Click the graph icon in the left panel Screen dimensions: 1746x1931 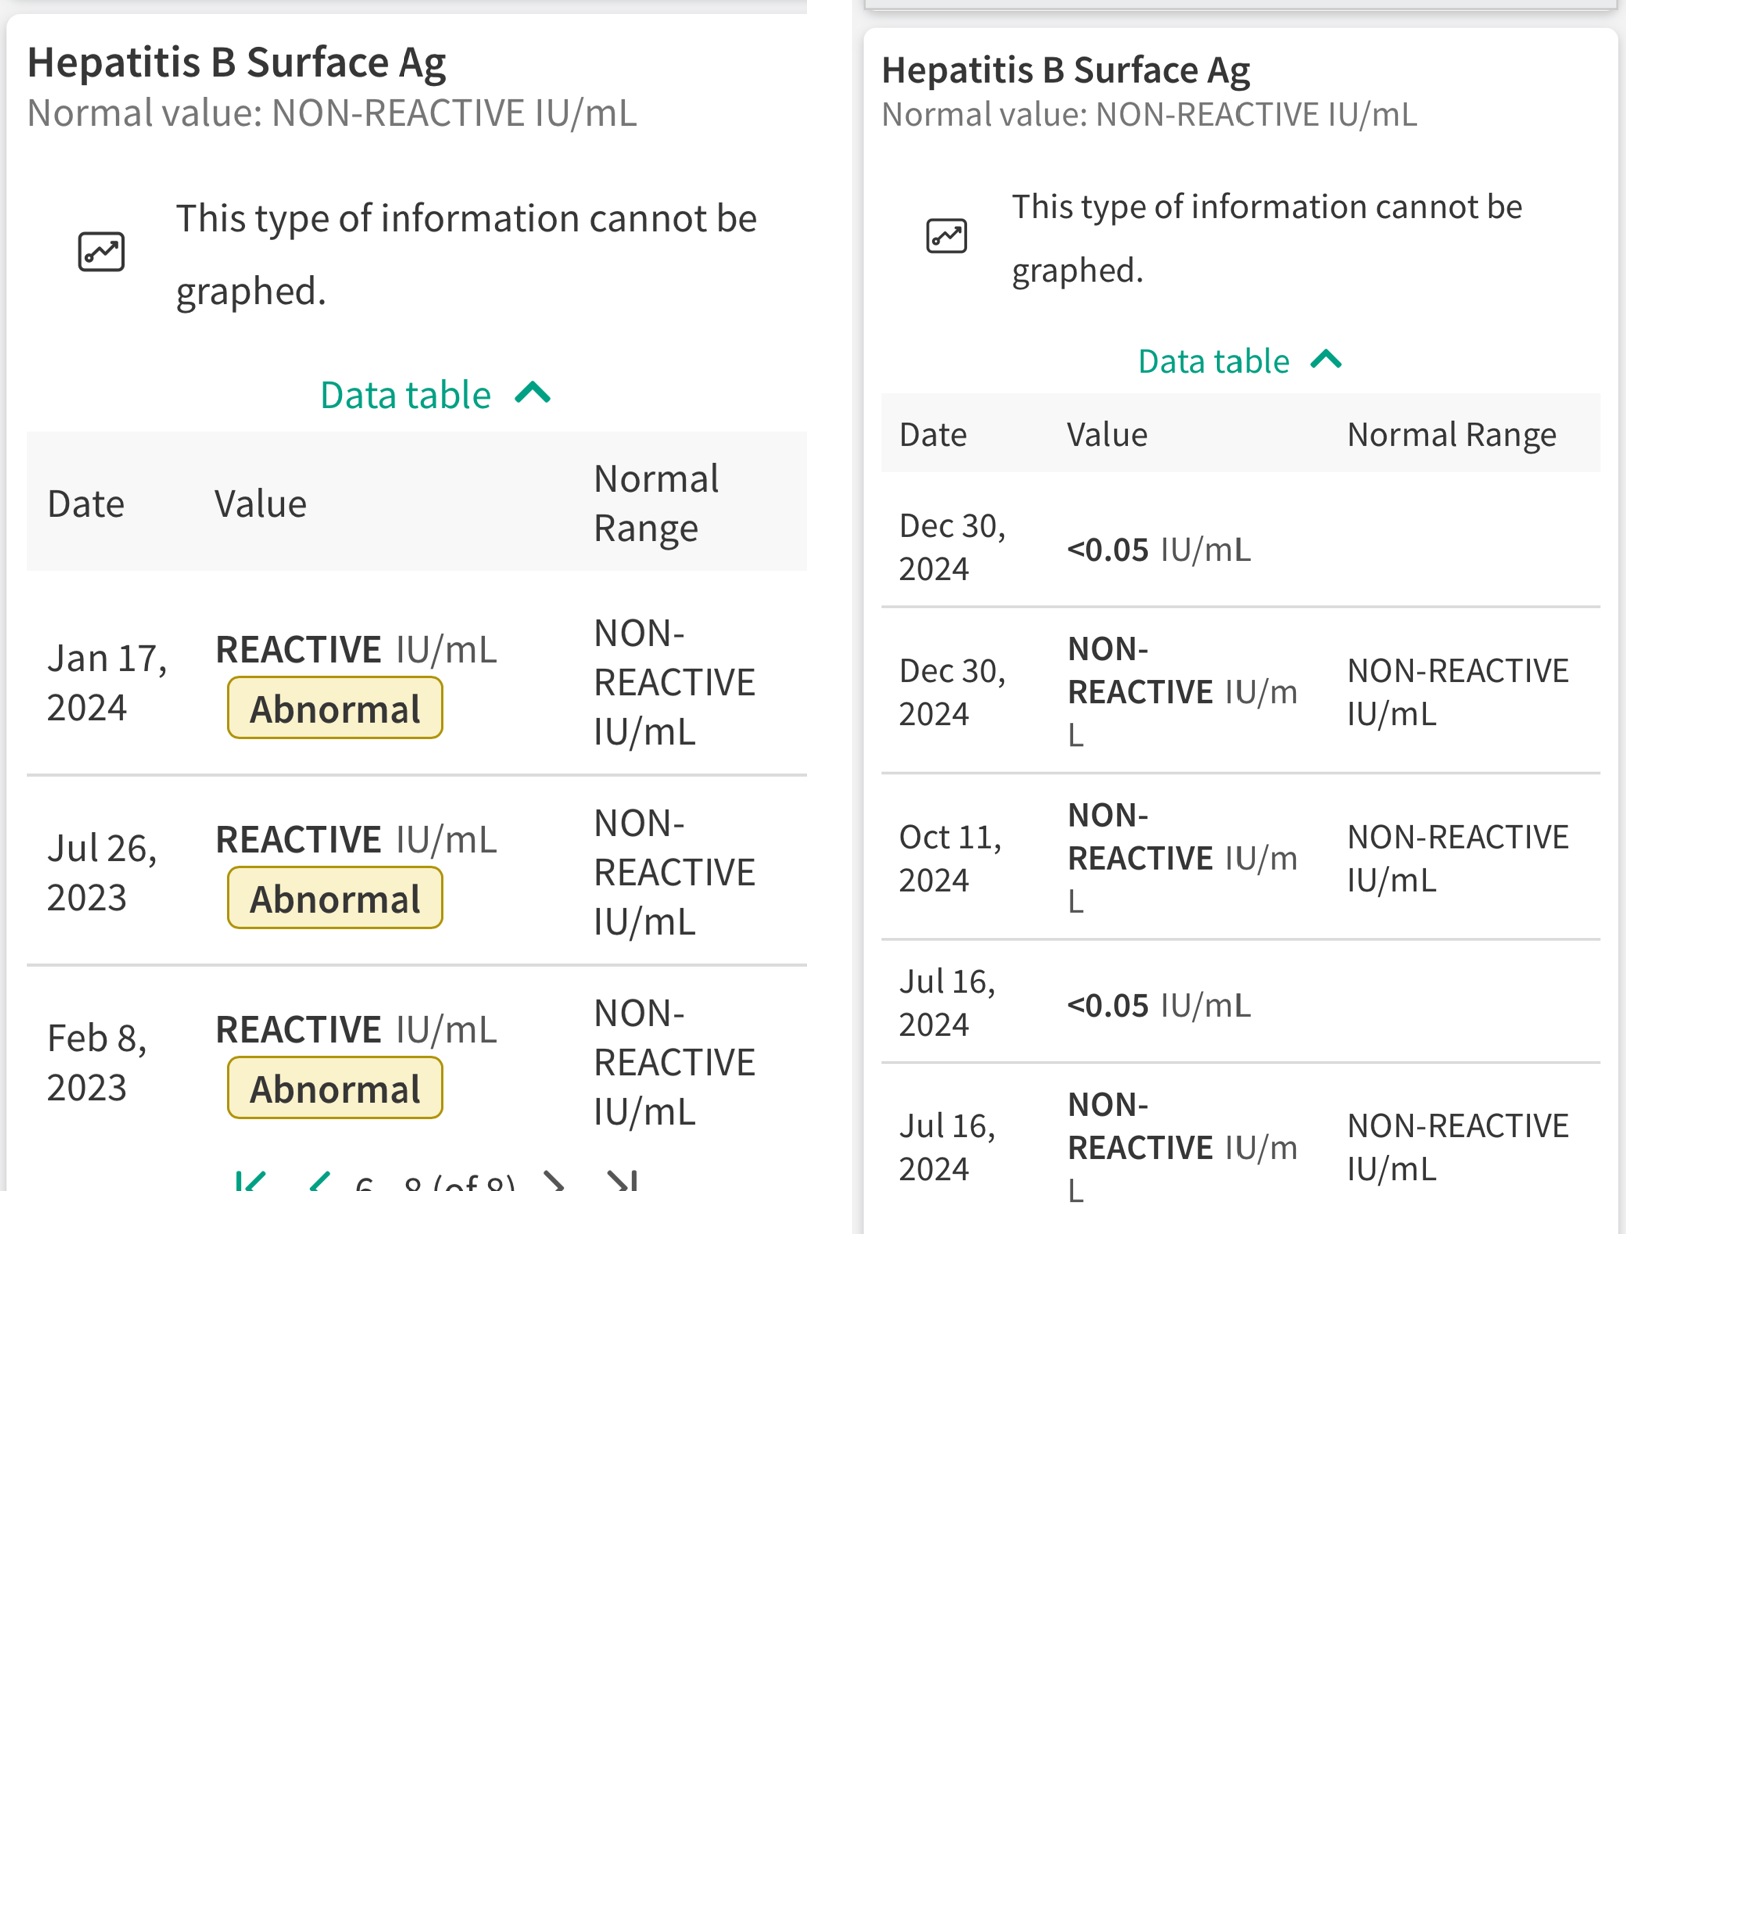tap(101, 252)
